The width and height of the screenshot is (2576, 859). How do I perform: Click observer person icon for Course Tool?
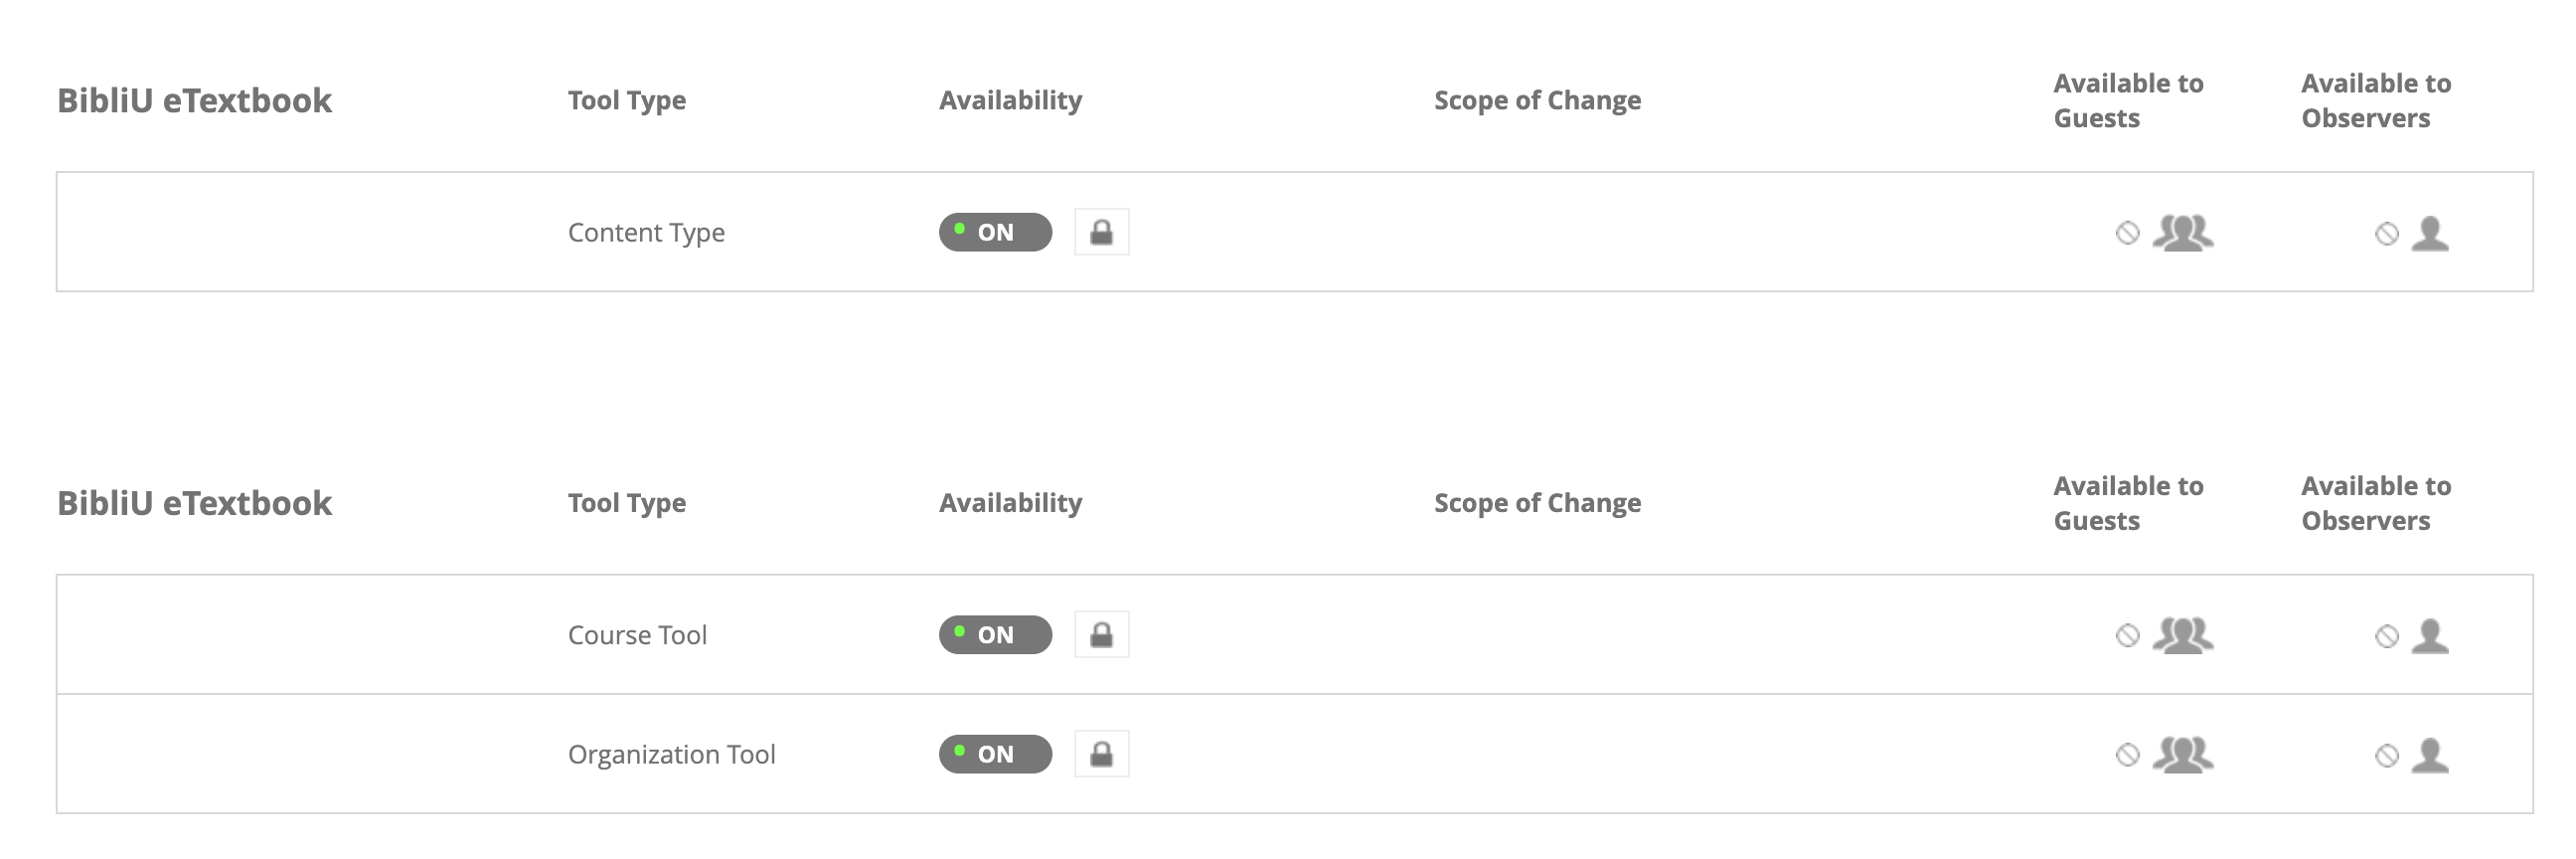[x=2429, y=636]
